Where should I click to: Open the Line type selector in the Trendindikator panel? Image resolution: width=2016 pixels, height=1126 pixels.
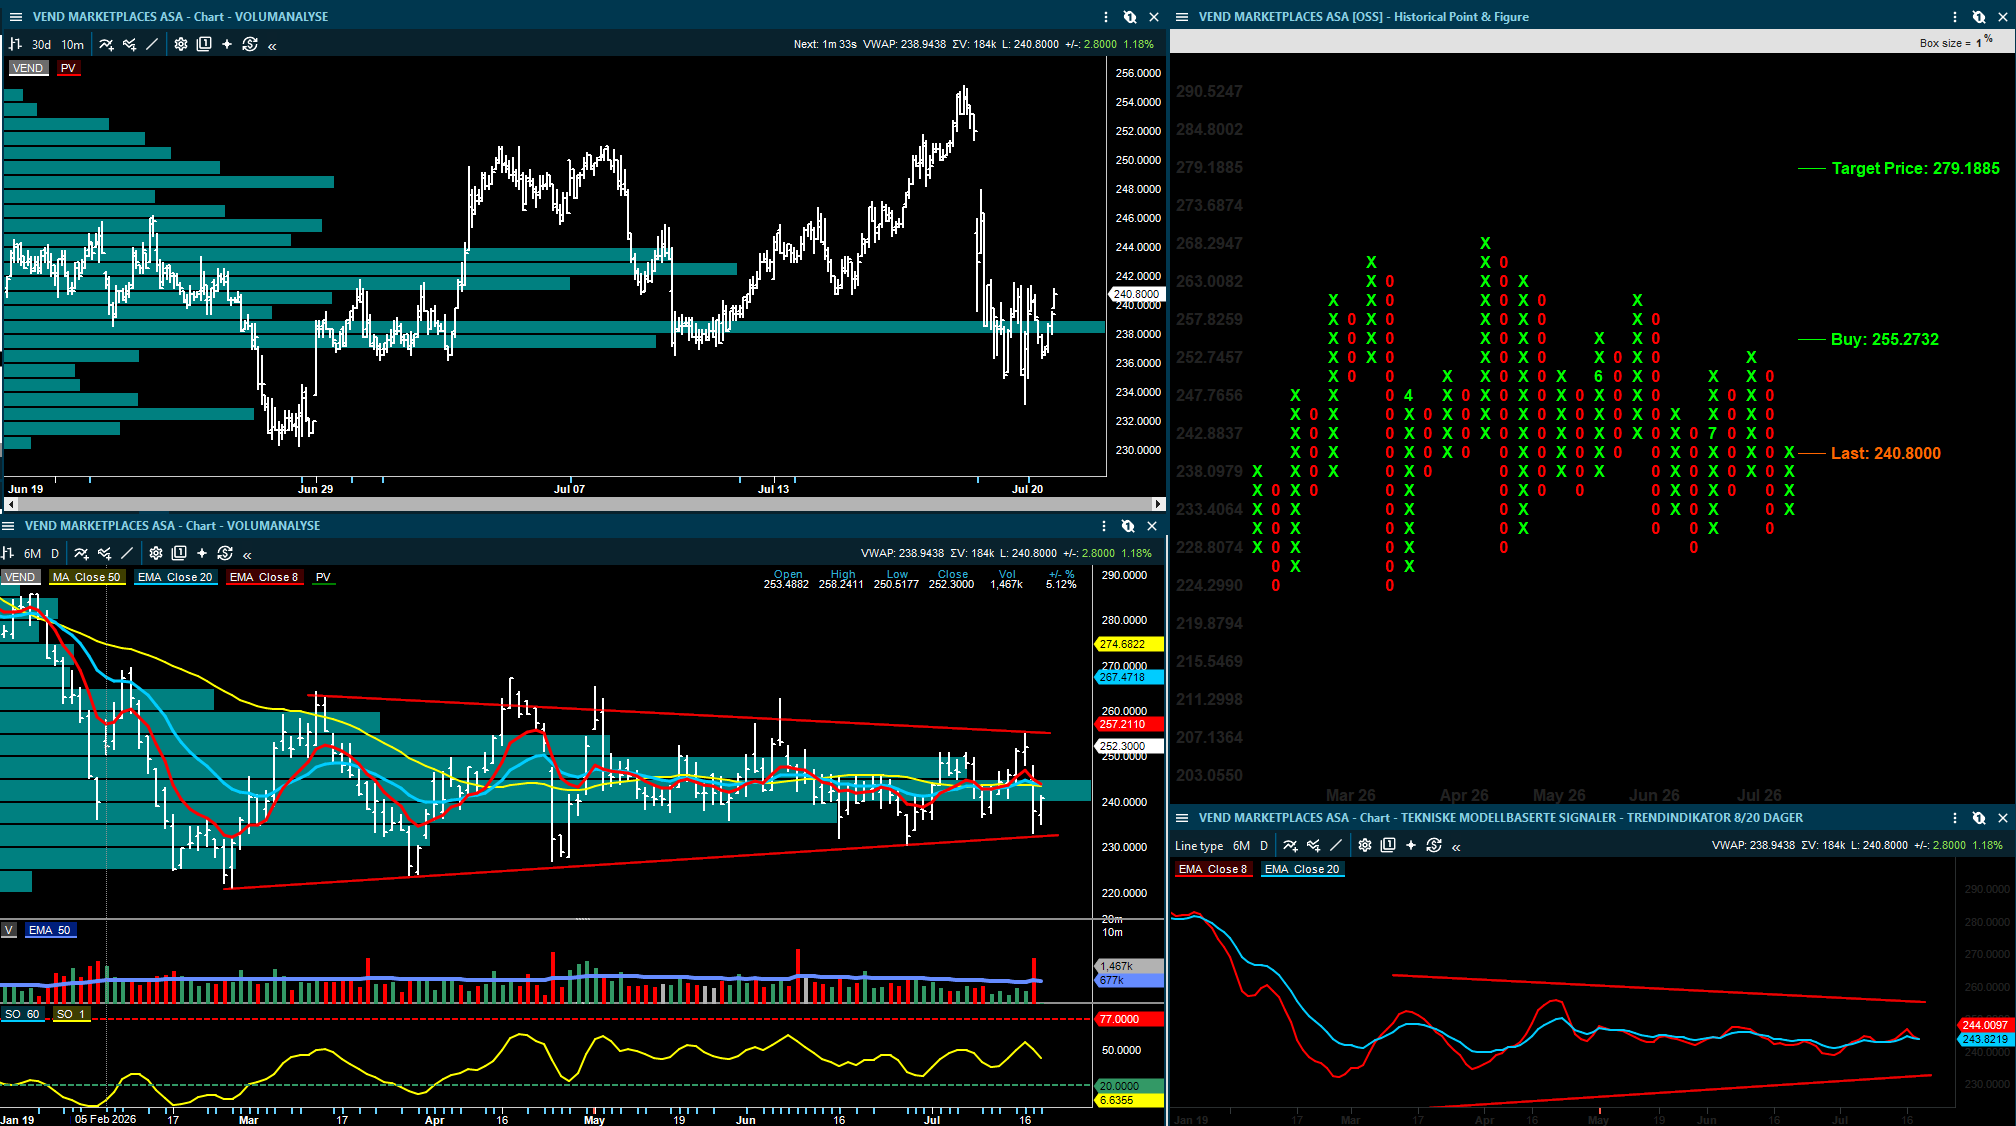(x=1199, y=846)
